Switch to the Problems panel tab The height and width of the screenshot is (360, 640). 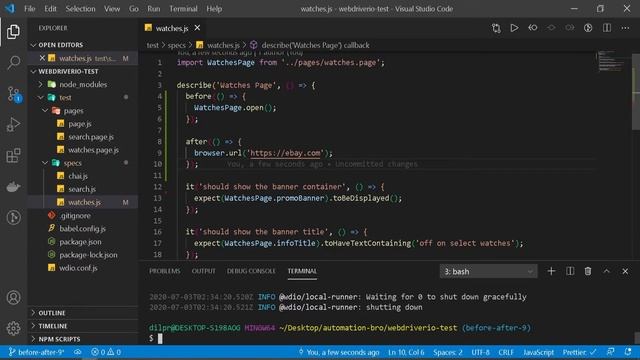[x=164, y=271]
